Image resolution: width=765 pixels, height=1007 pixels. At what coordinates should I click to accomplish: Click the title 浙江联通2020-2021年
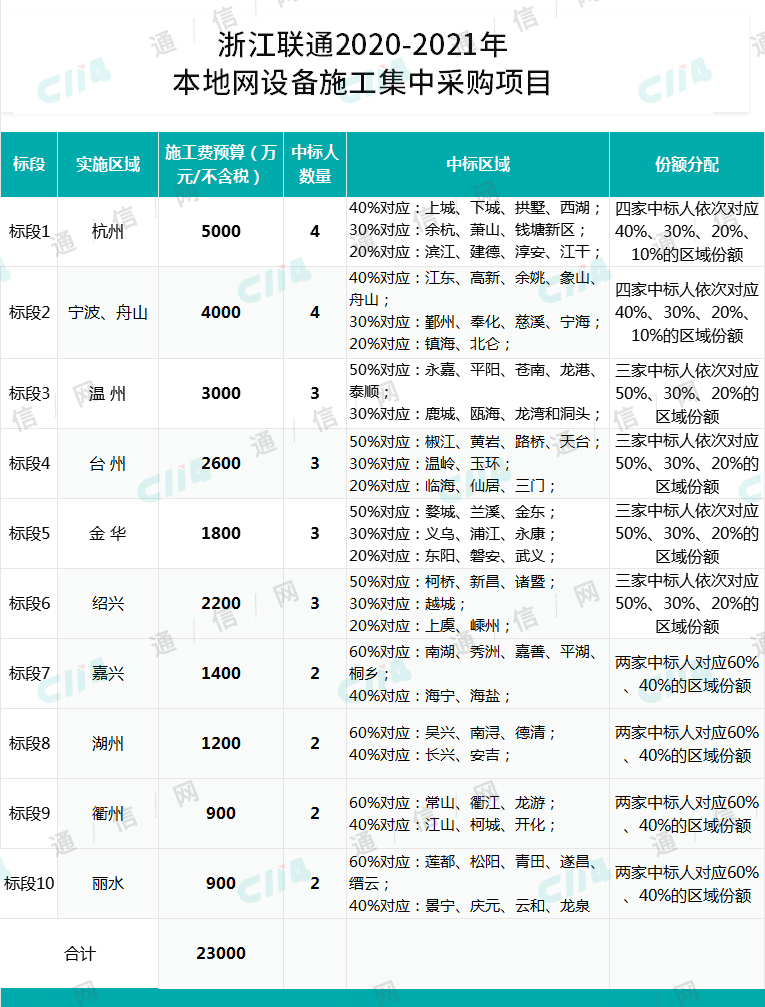(x=362, y=44)
